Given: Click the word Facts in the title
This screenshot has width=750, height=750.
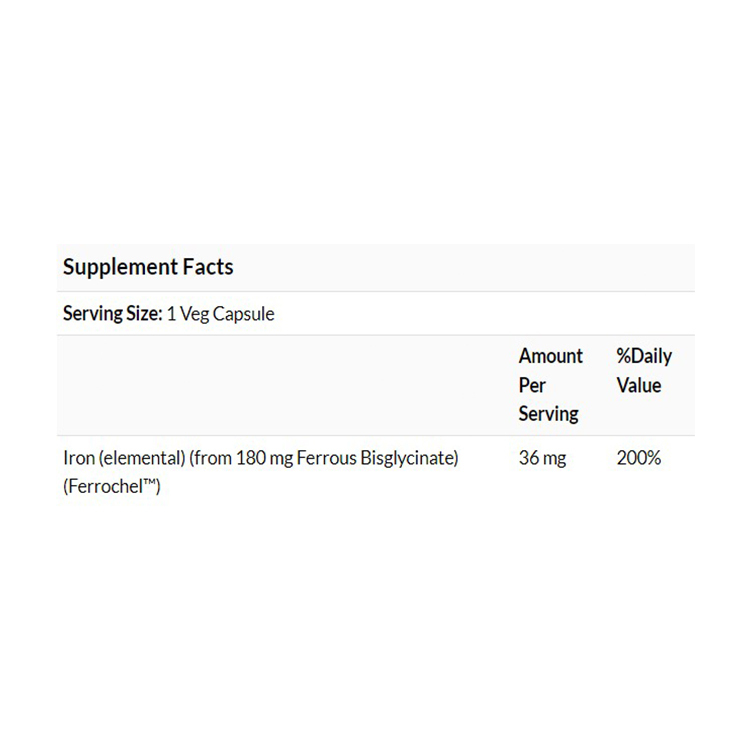Looking at the screenshot, I should coord(209,267).
